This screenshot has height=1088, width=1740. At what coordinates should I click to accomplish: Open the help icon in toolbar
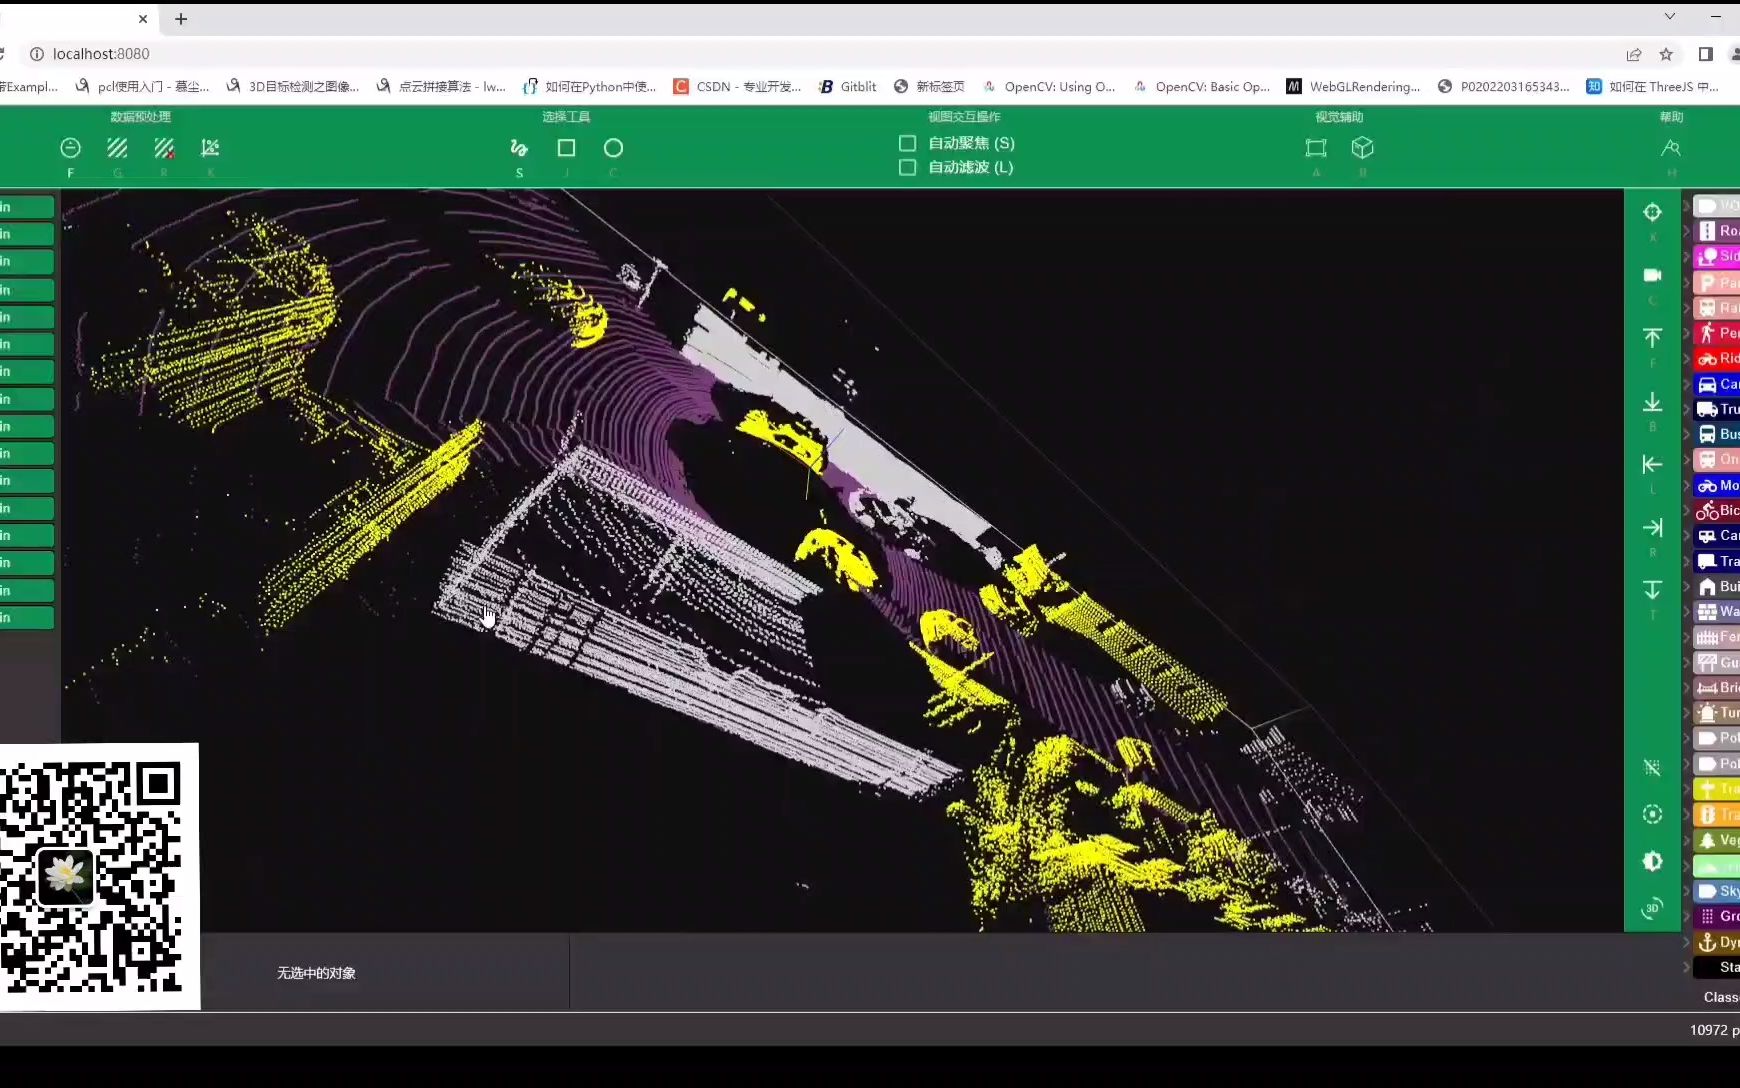(1671, 148)
